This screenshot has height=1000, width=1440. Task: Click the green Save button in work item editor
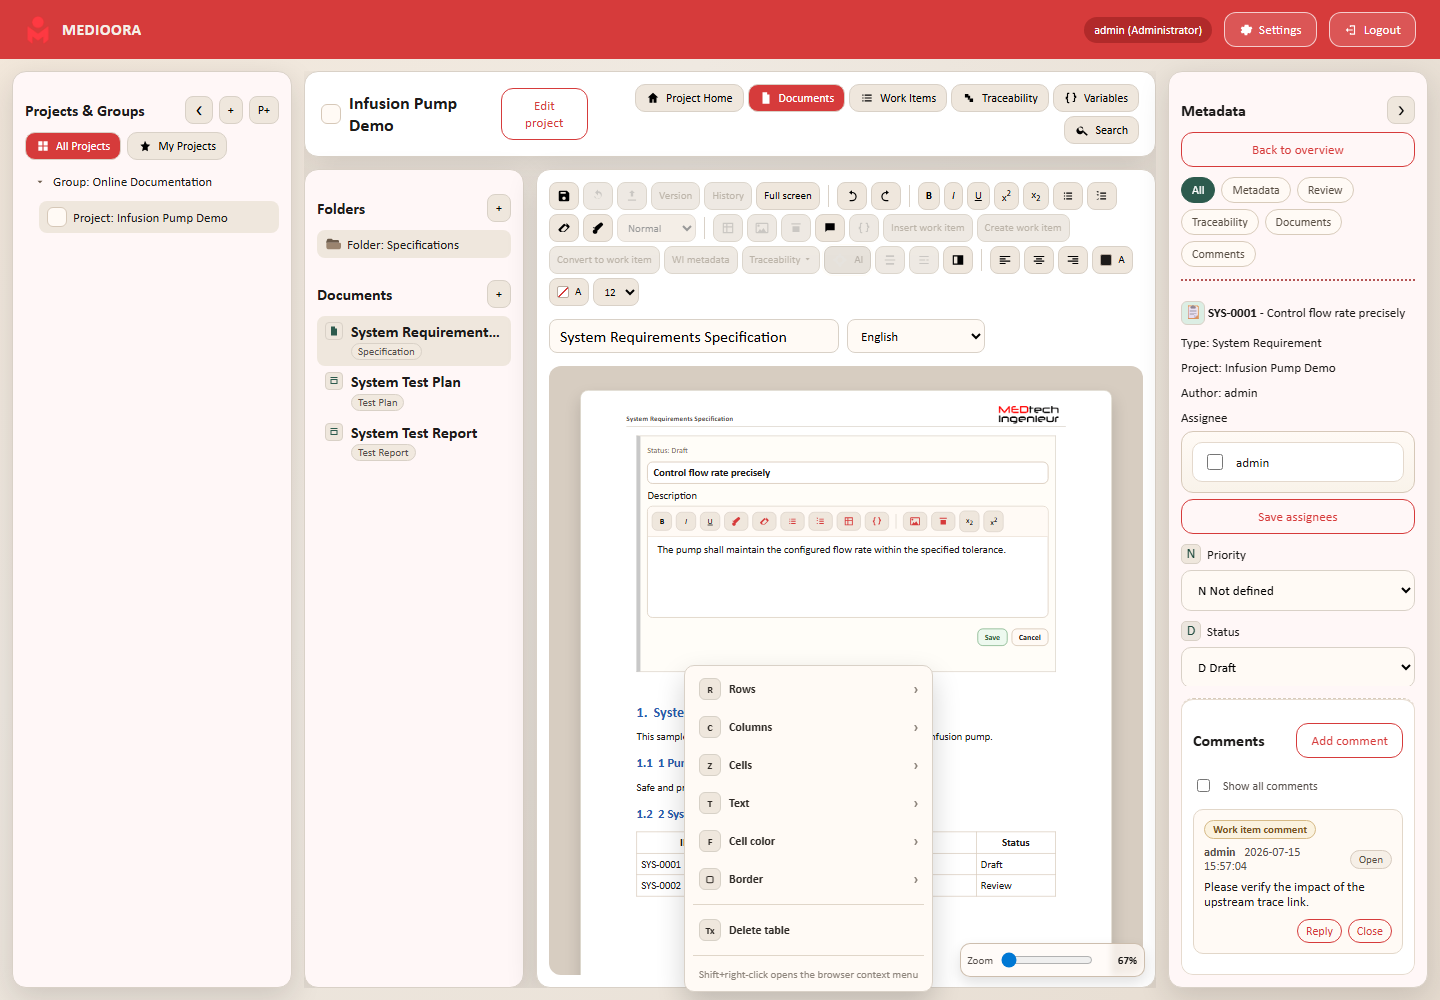point(992,637)
